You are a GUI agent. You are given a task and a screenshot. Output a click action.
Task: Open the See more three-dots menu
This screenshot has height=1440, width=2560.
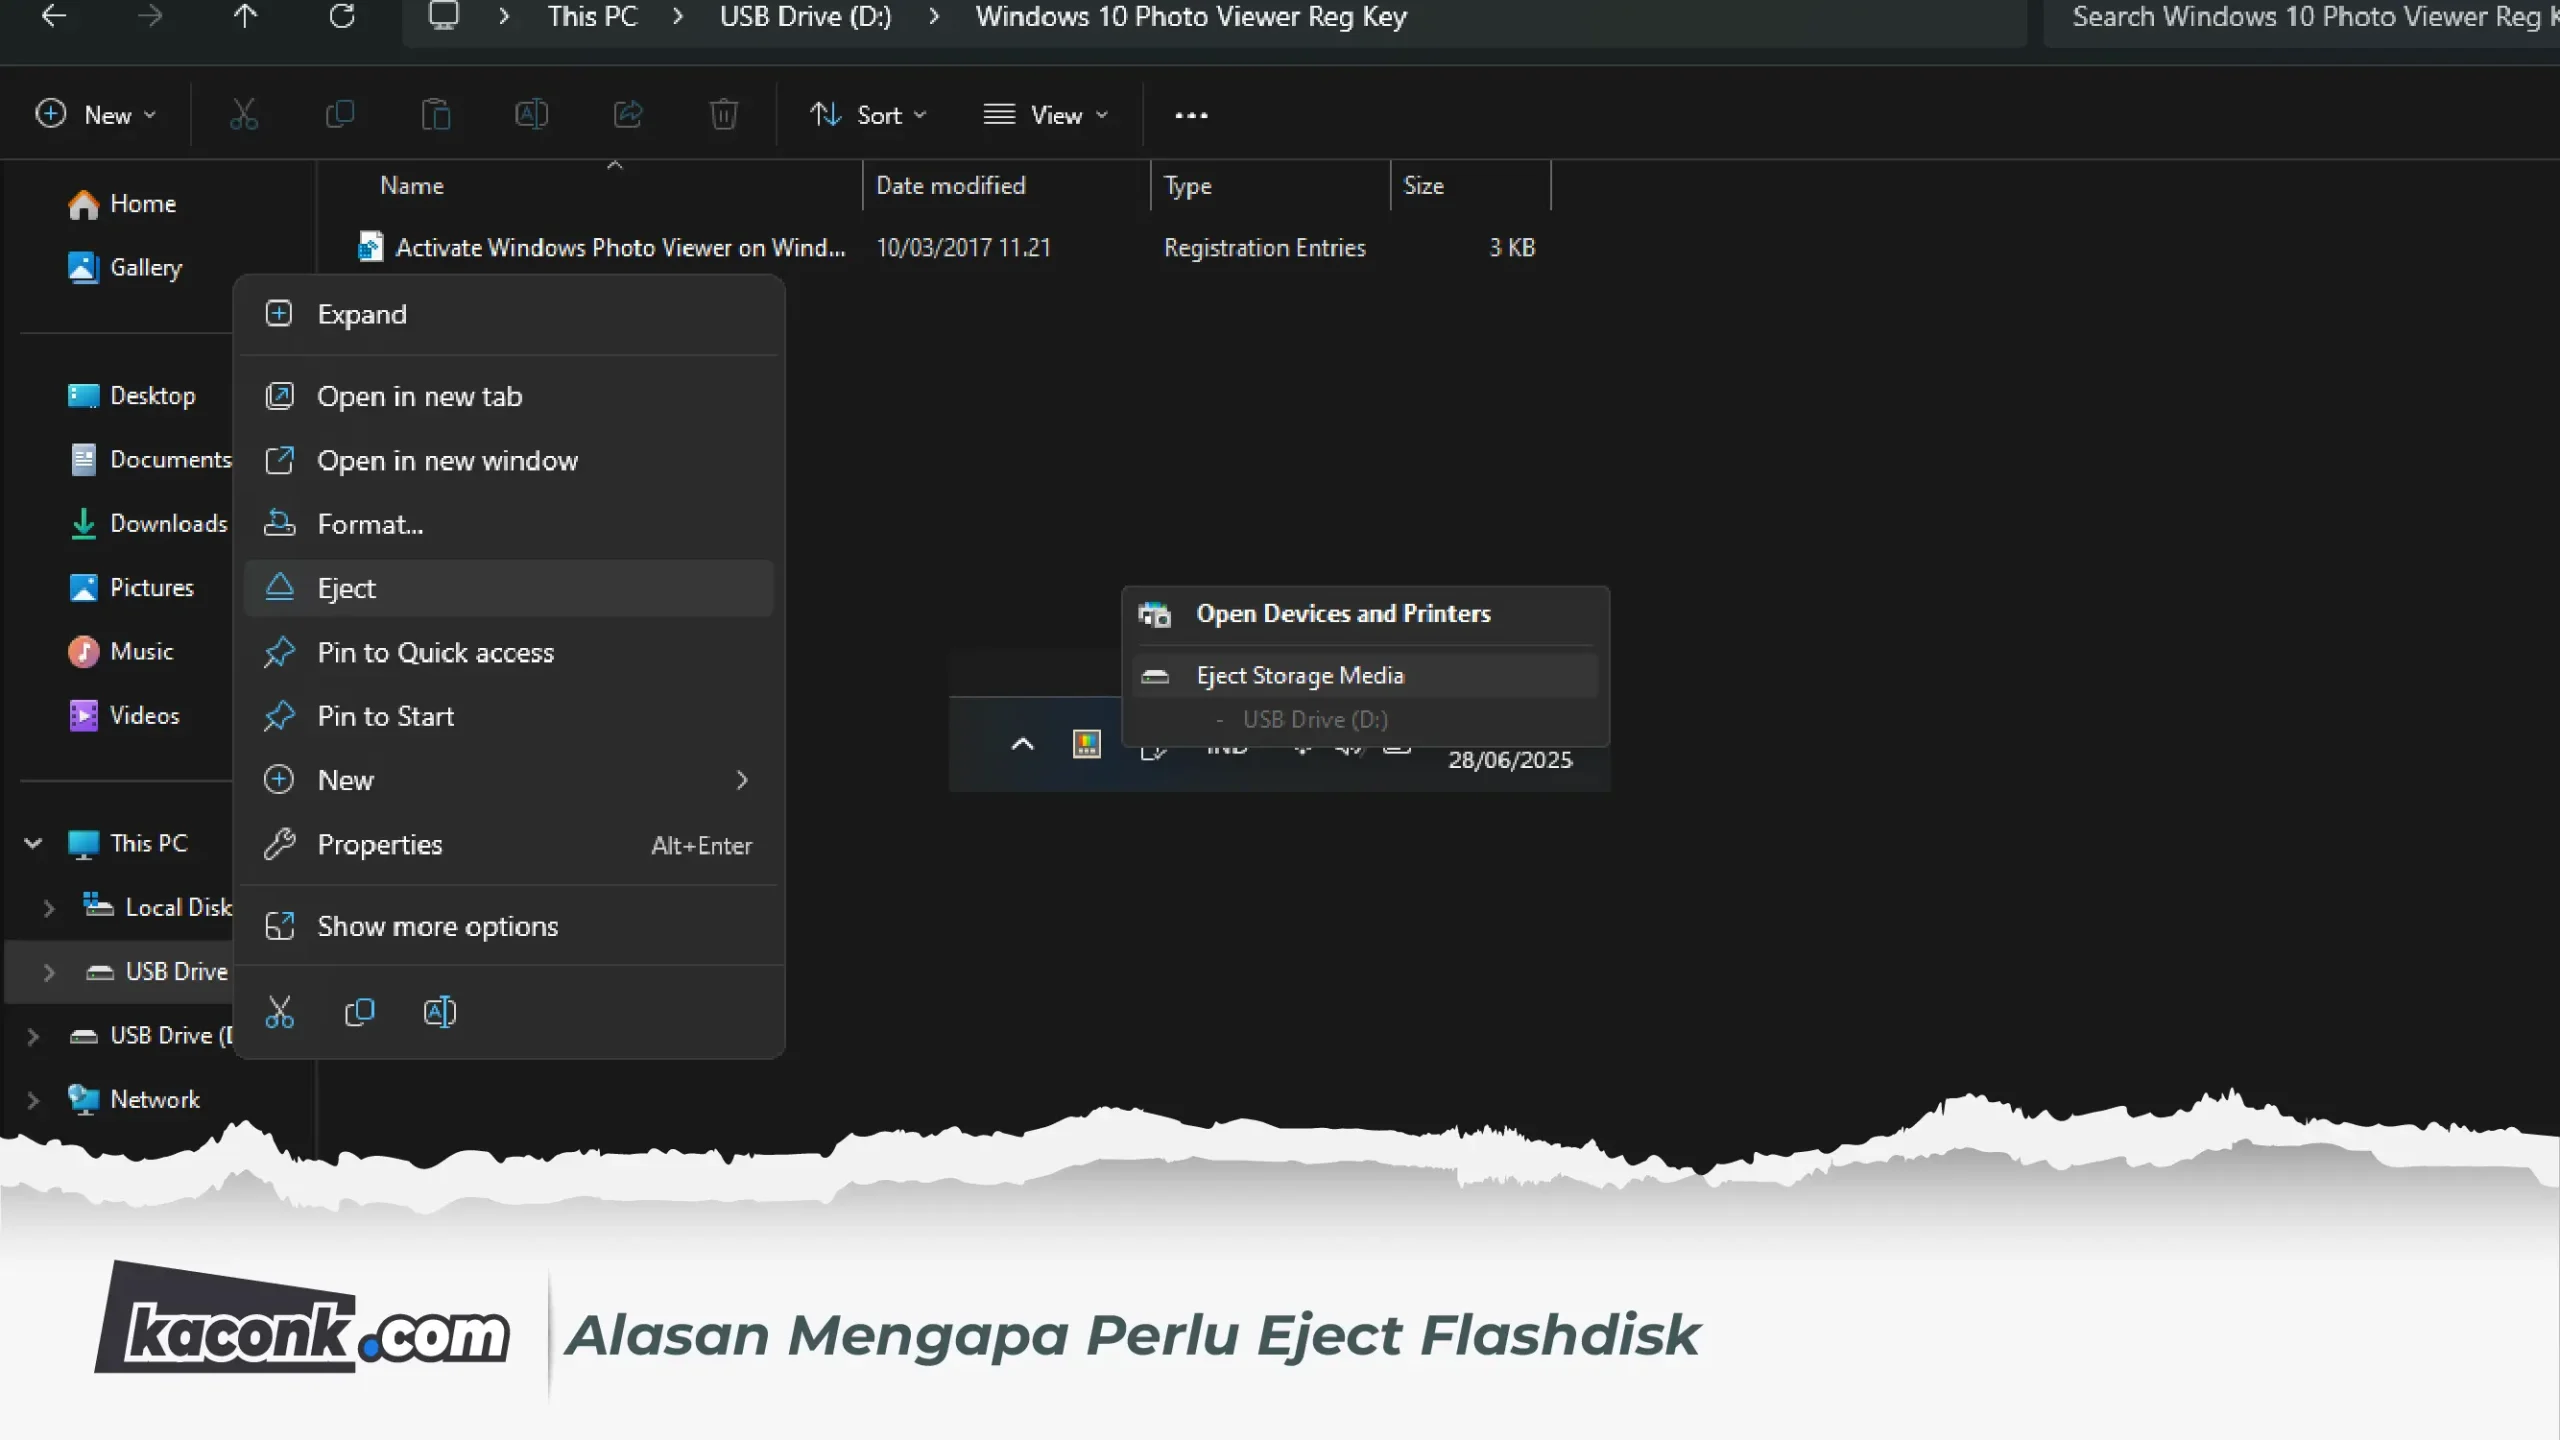click(x=1191, y=115)
